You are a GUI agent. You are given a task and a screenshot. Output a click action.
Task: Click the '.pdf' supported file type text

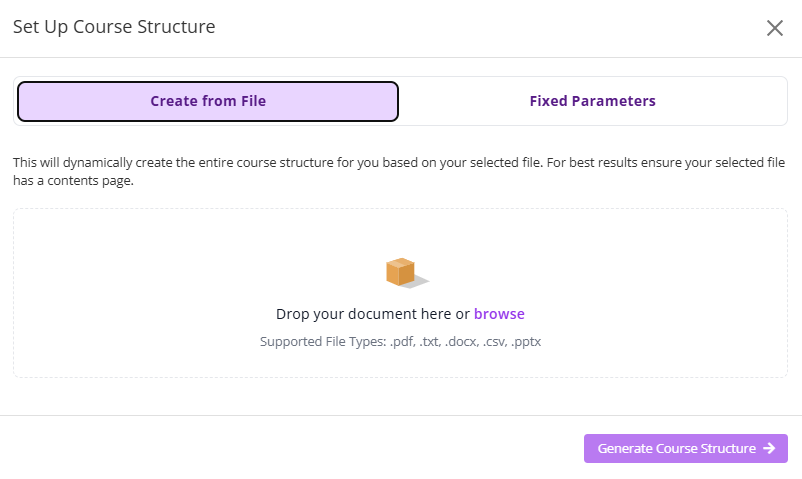click(x=402, y=342)
